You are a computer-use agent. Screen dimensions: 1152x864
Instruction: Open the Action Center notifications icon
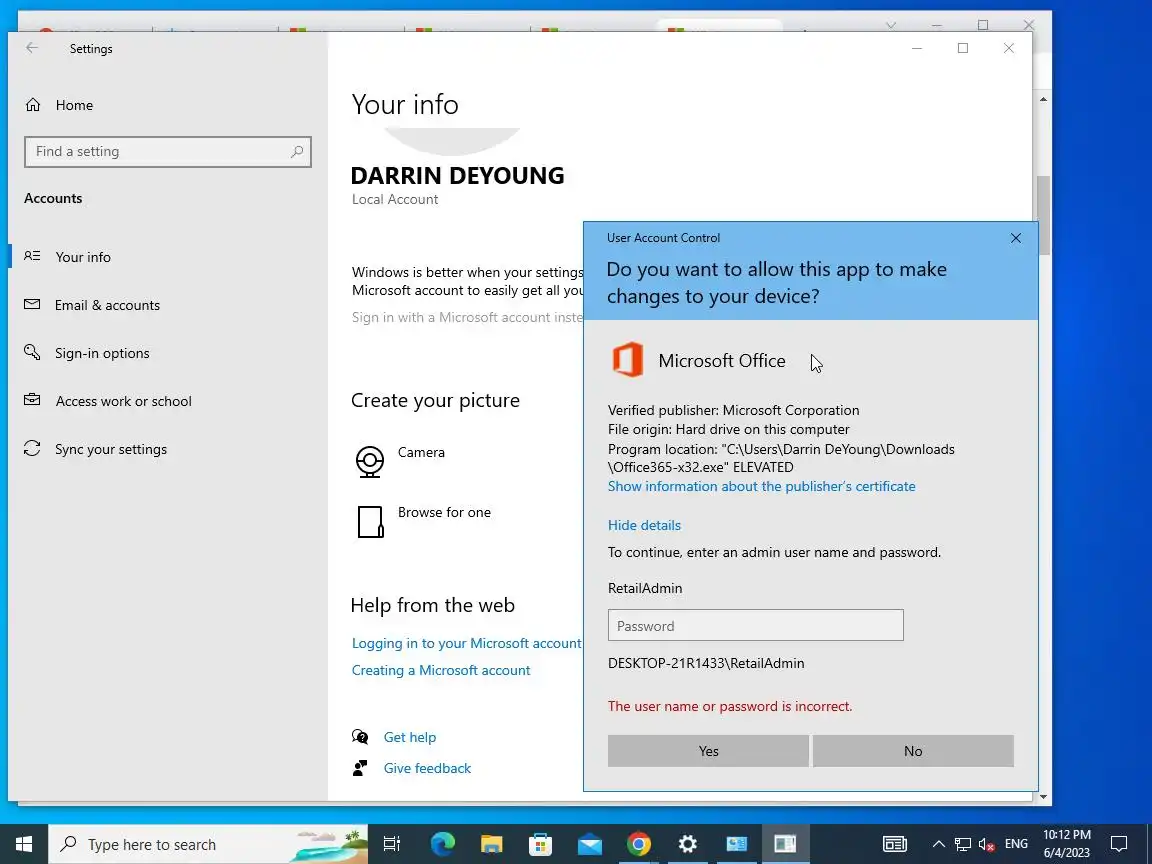coord(1119,844)
